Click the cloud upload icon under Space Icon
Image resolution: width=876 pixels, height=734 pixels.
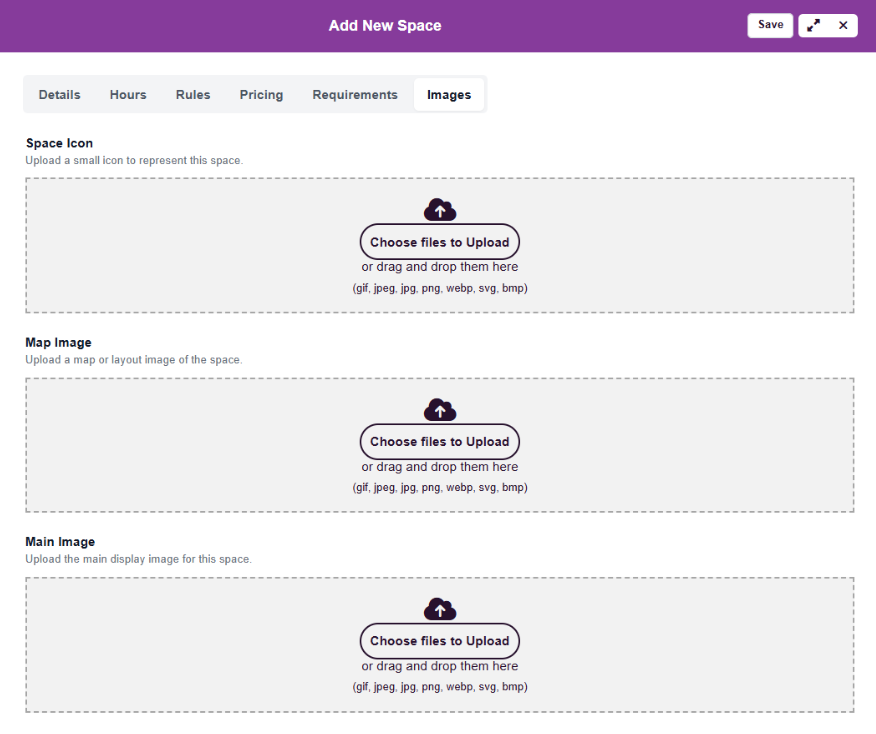click(440, 210)
